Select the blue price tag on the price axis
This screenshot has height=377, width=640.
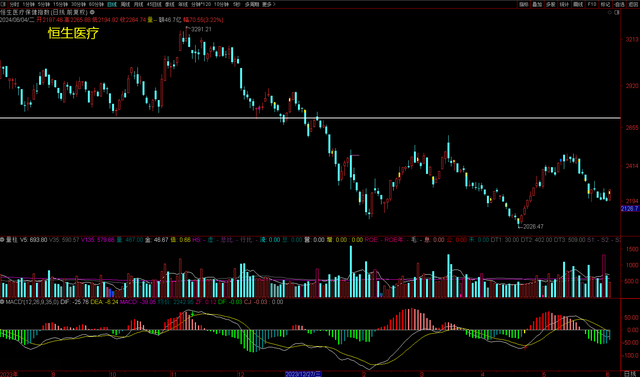pyautogui.click(x=630, y=208)
